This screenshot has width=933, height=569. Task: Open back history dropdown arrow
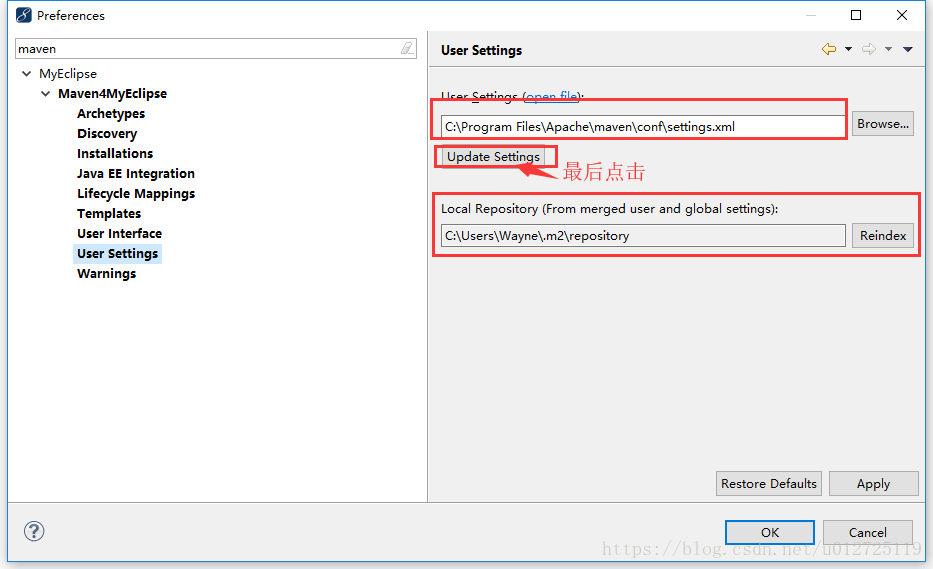(849, 49)
